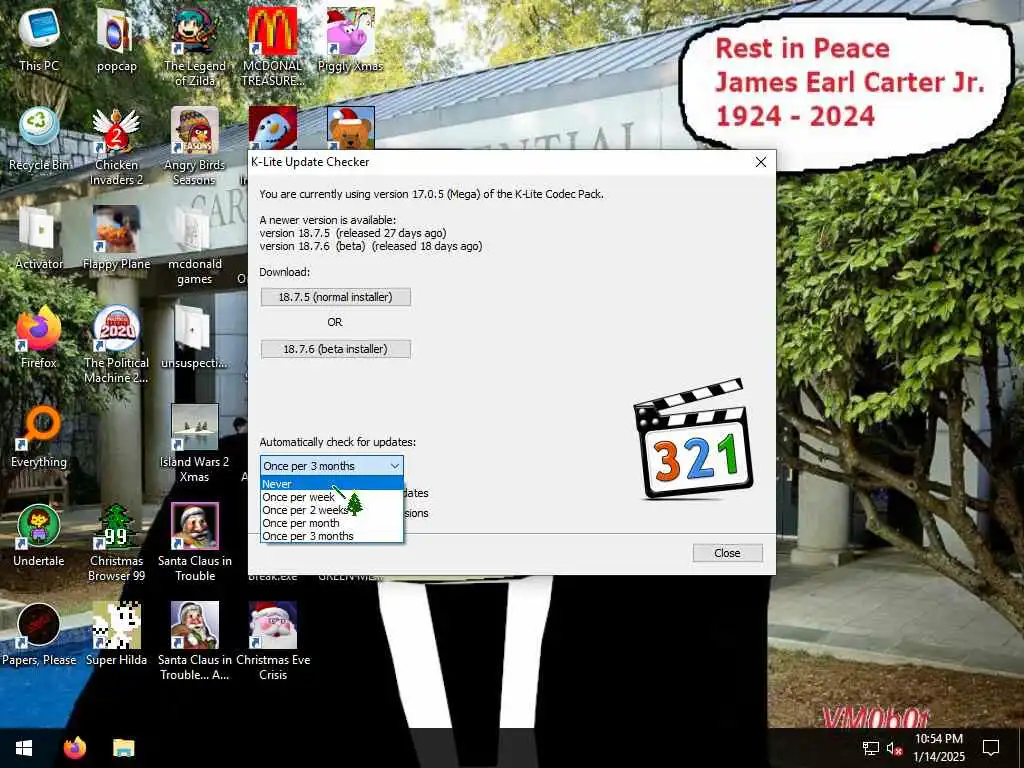Click the Close button in dialog

click(728, 553)
